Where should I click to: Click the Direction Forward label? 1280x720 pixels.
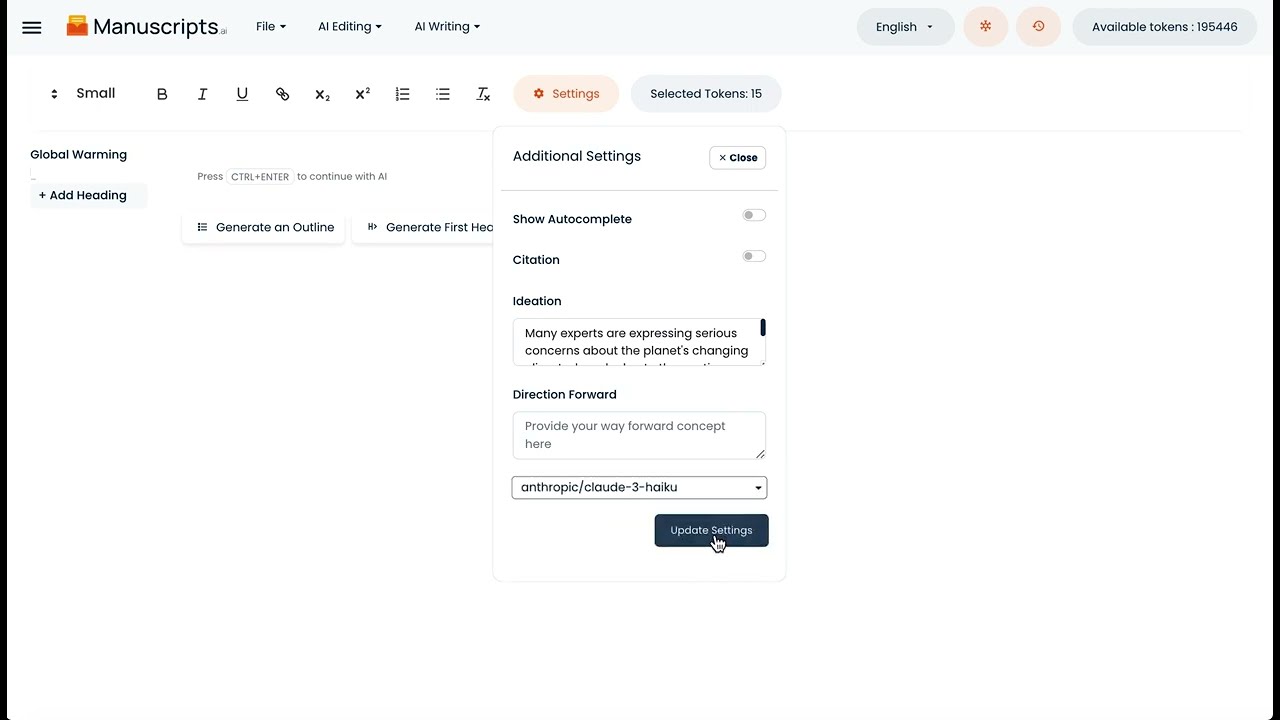point(565,394)
